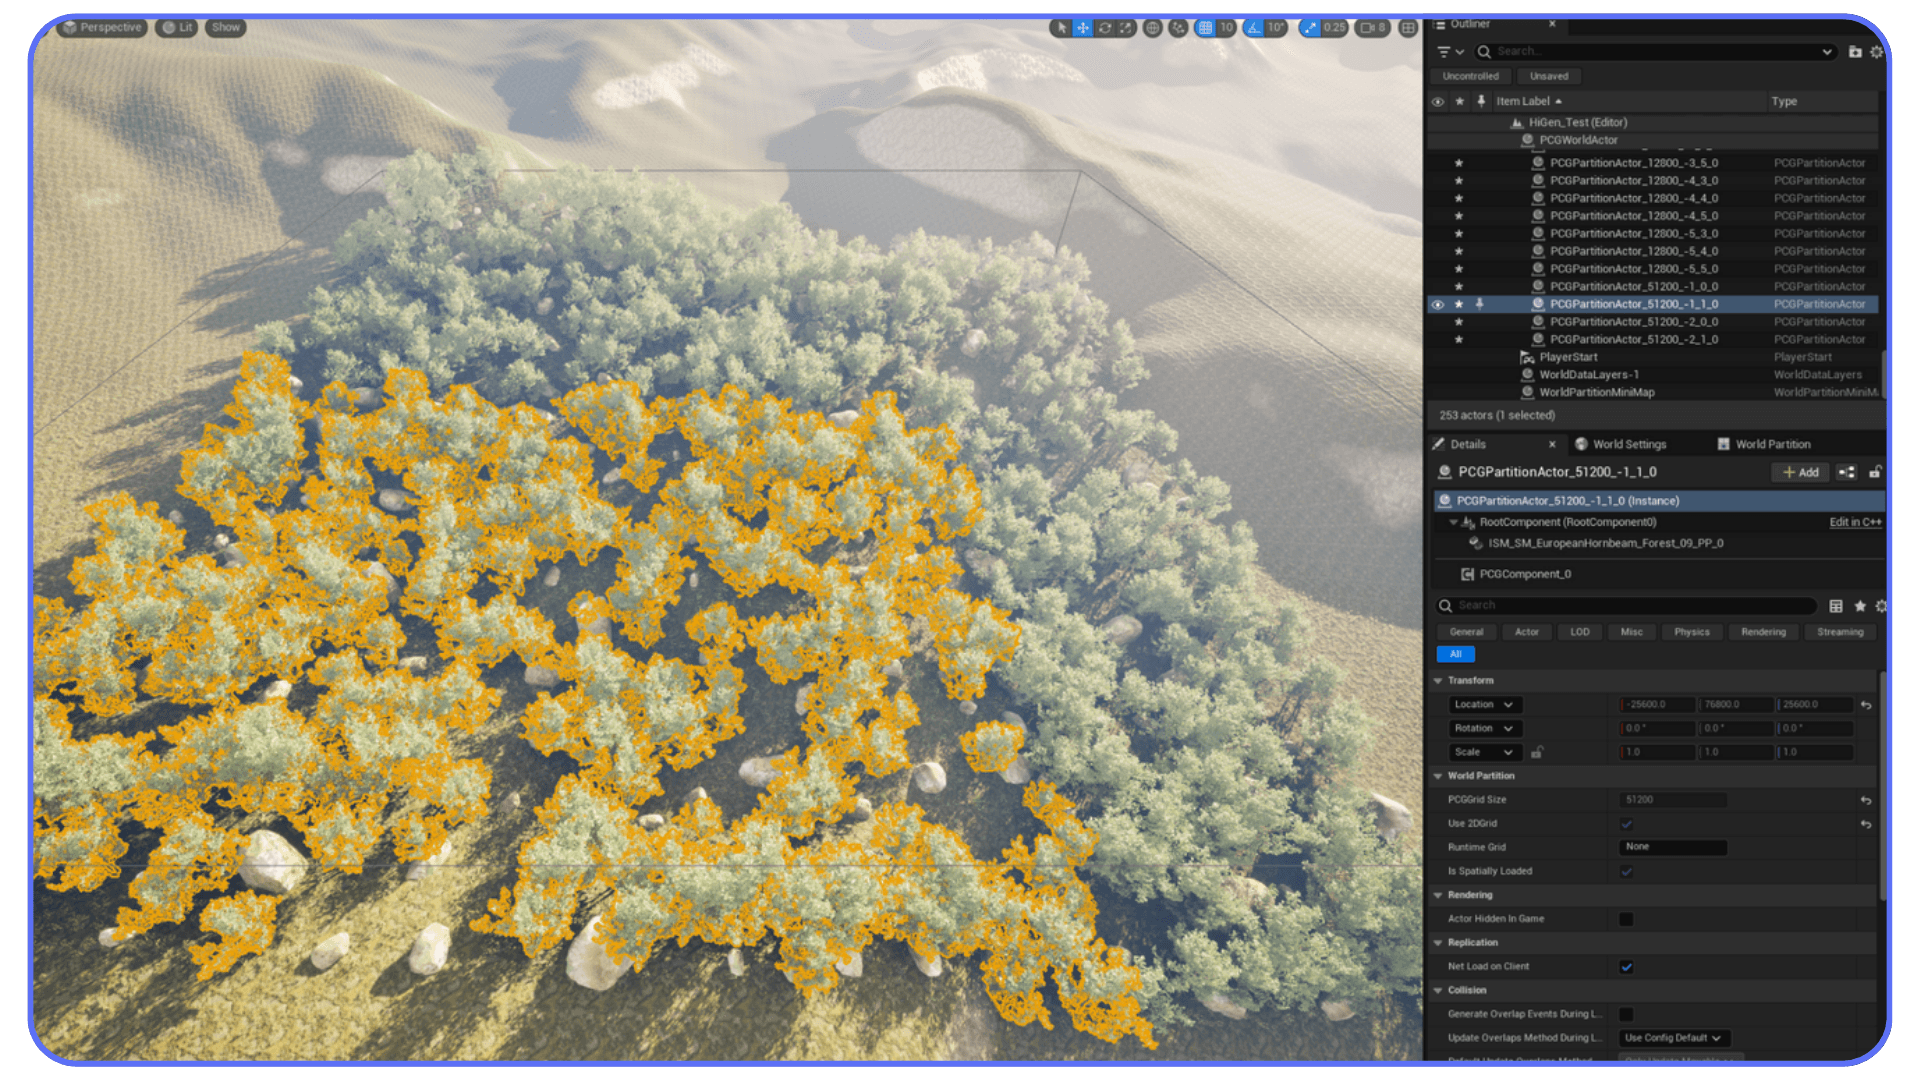The width and height of the screenshot is (1920, 1080).
Task: Close the Outliner tab
Action: coord(1552,23)
